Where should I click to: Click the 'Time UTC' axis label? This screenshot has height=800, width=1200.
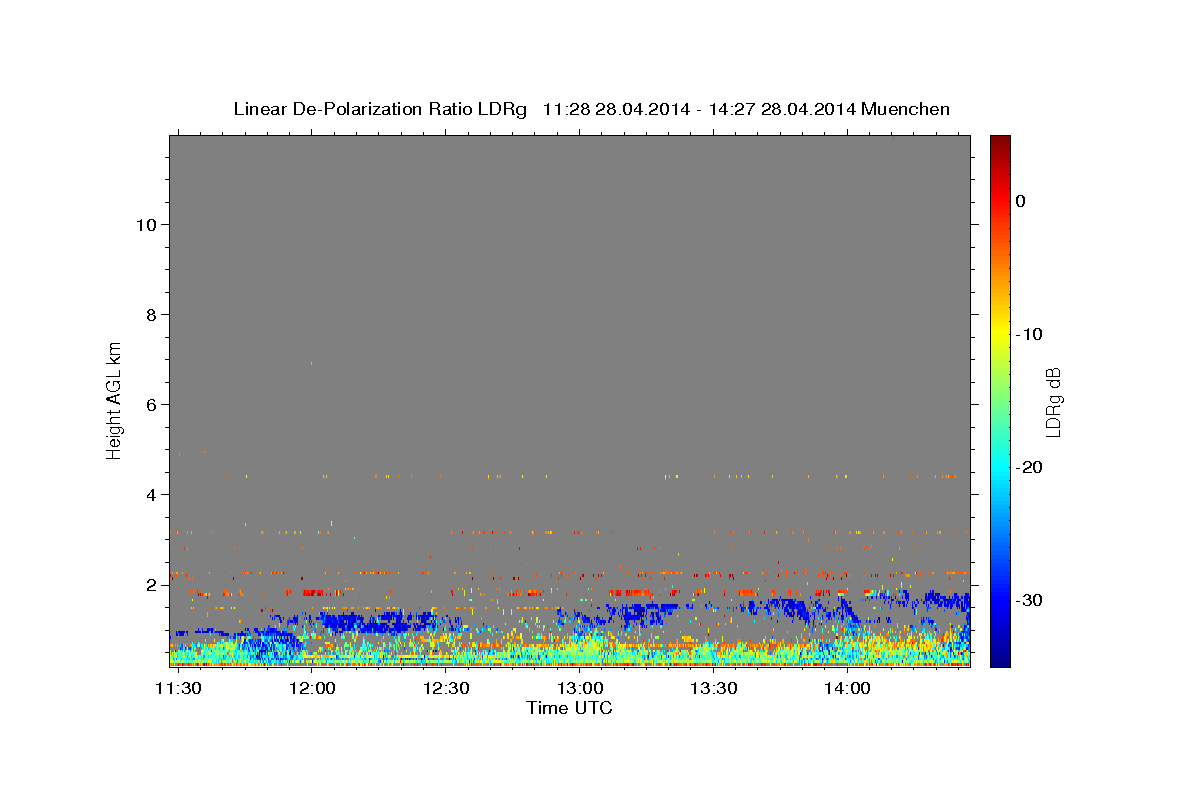(x=569, y=709)
